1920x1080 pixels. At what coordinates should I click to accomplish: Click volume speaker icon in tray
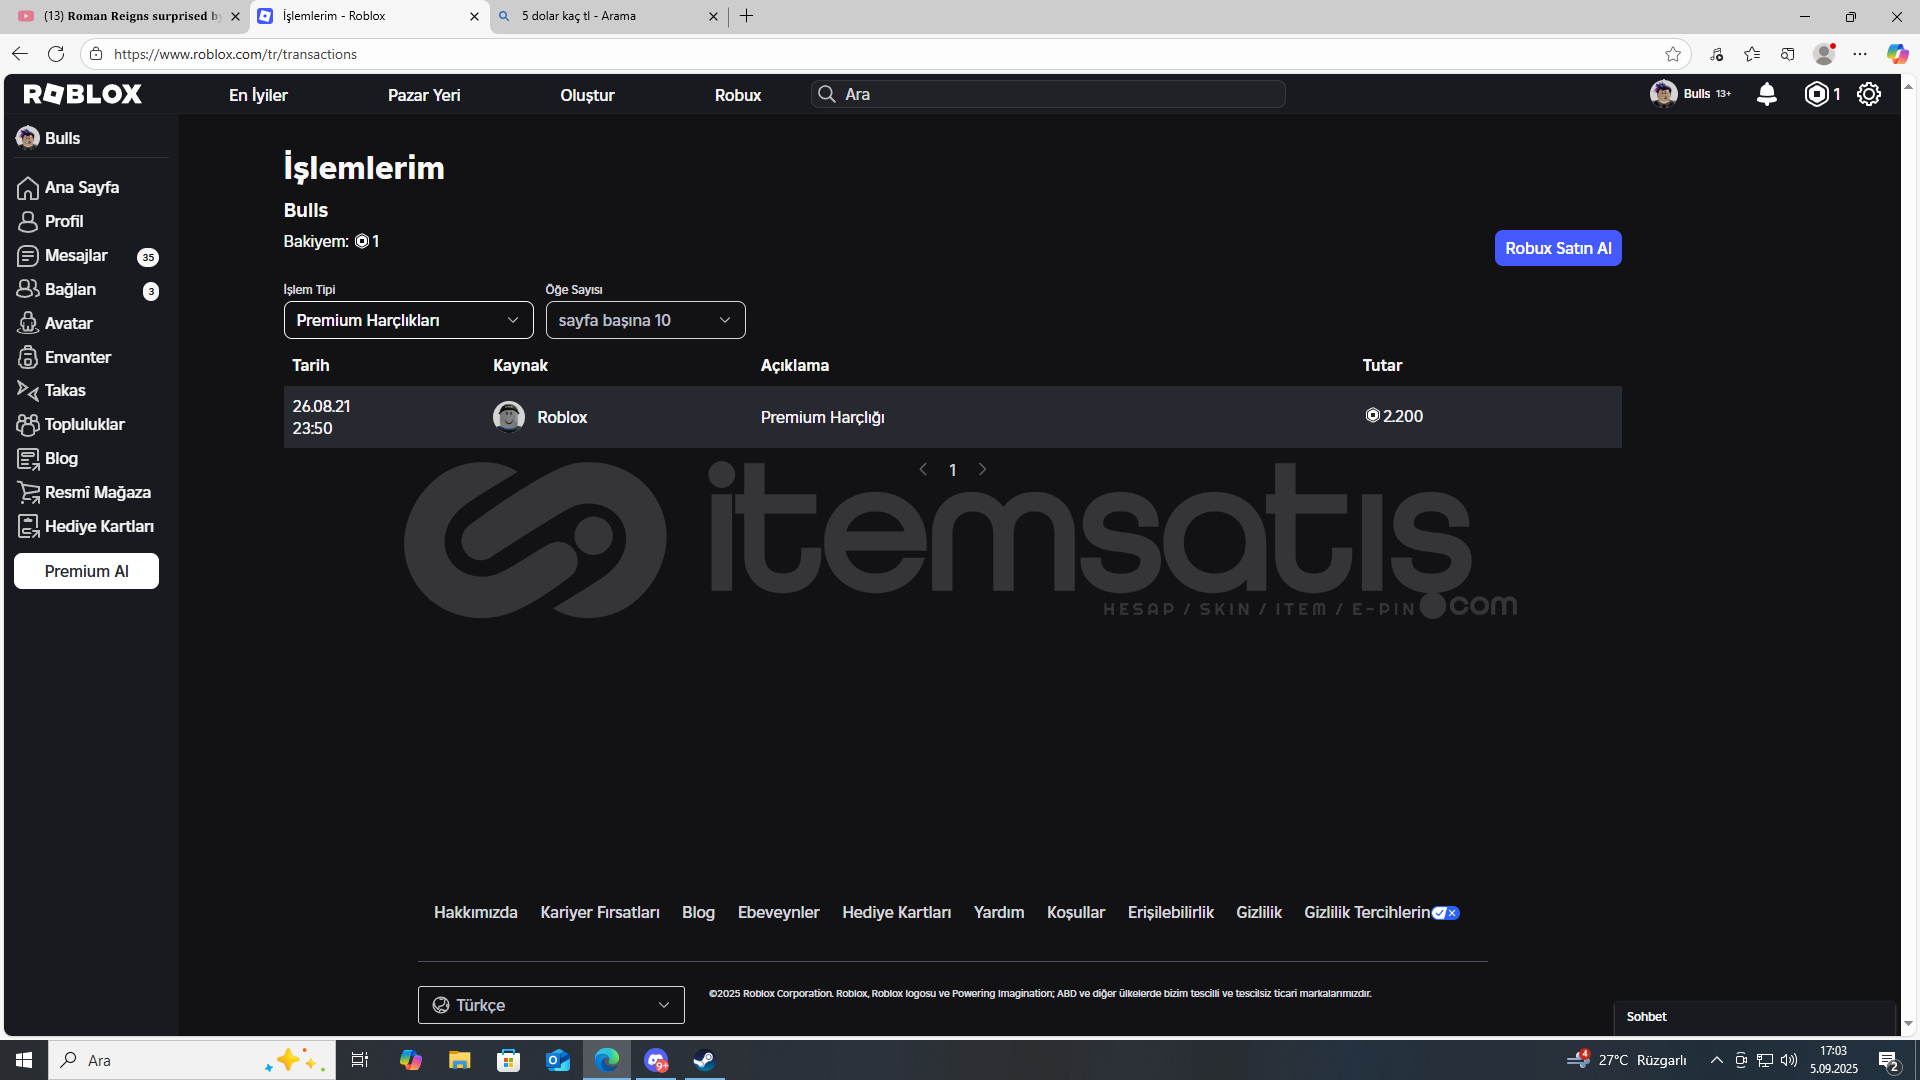tap(1789, 1060)
